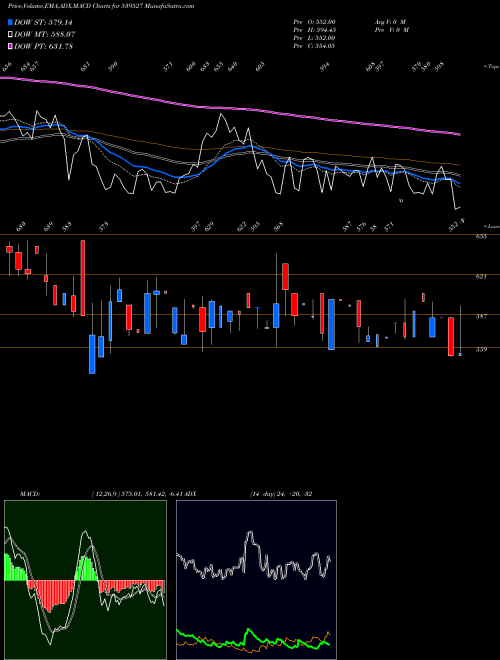Viewport: 500px width, 660px height.
Task: Click the 'DOW PT: 631.78' legend text
Action: (43, 46)
